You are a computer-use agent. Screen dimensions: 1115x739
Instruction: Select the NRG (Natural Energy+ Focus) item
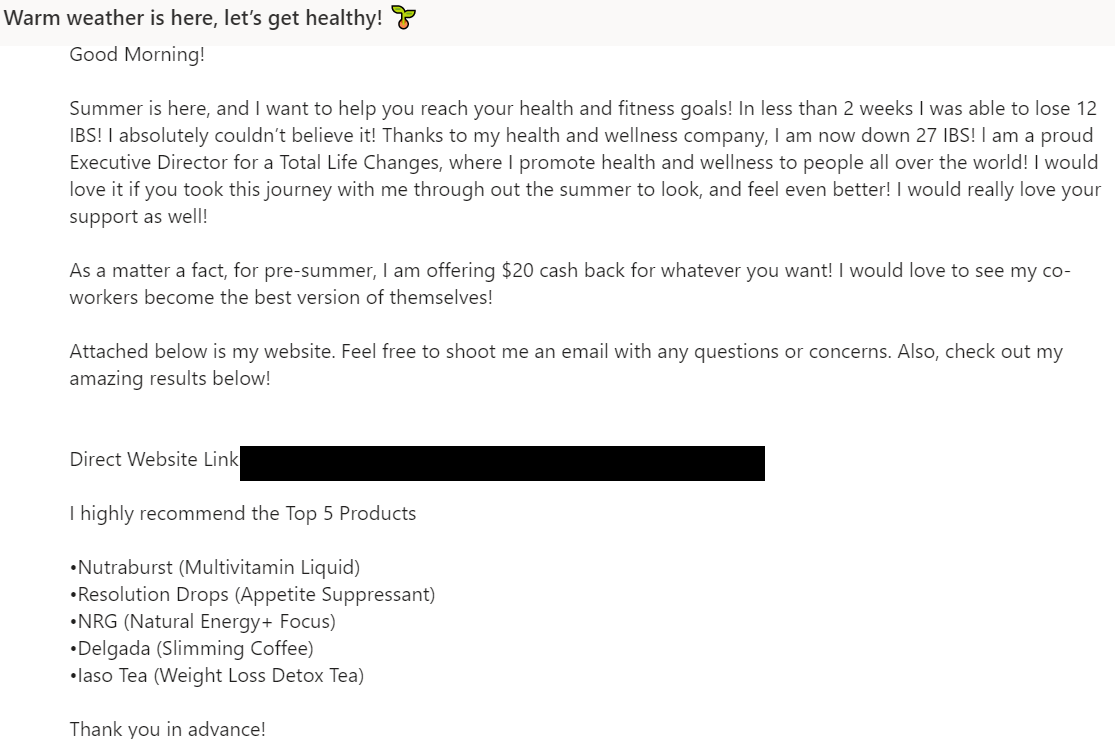pyautogui.click(x=203, y=622)
